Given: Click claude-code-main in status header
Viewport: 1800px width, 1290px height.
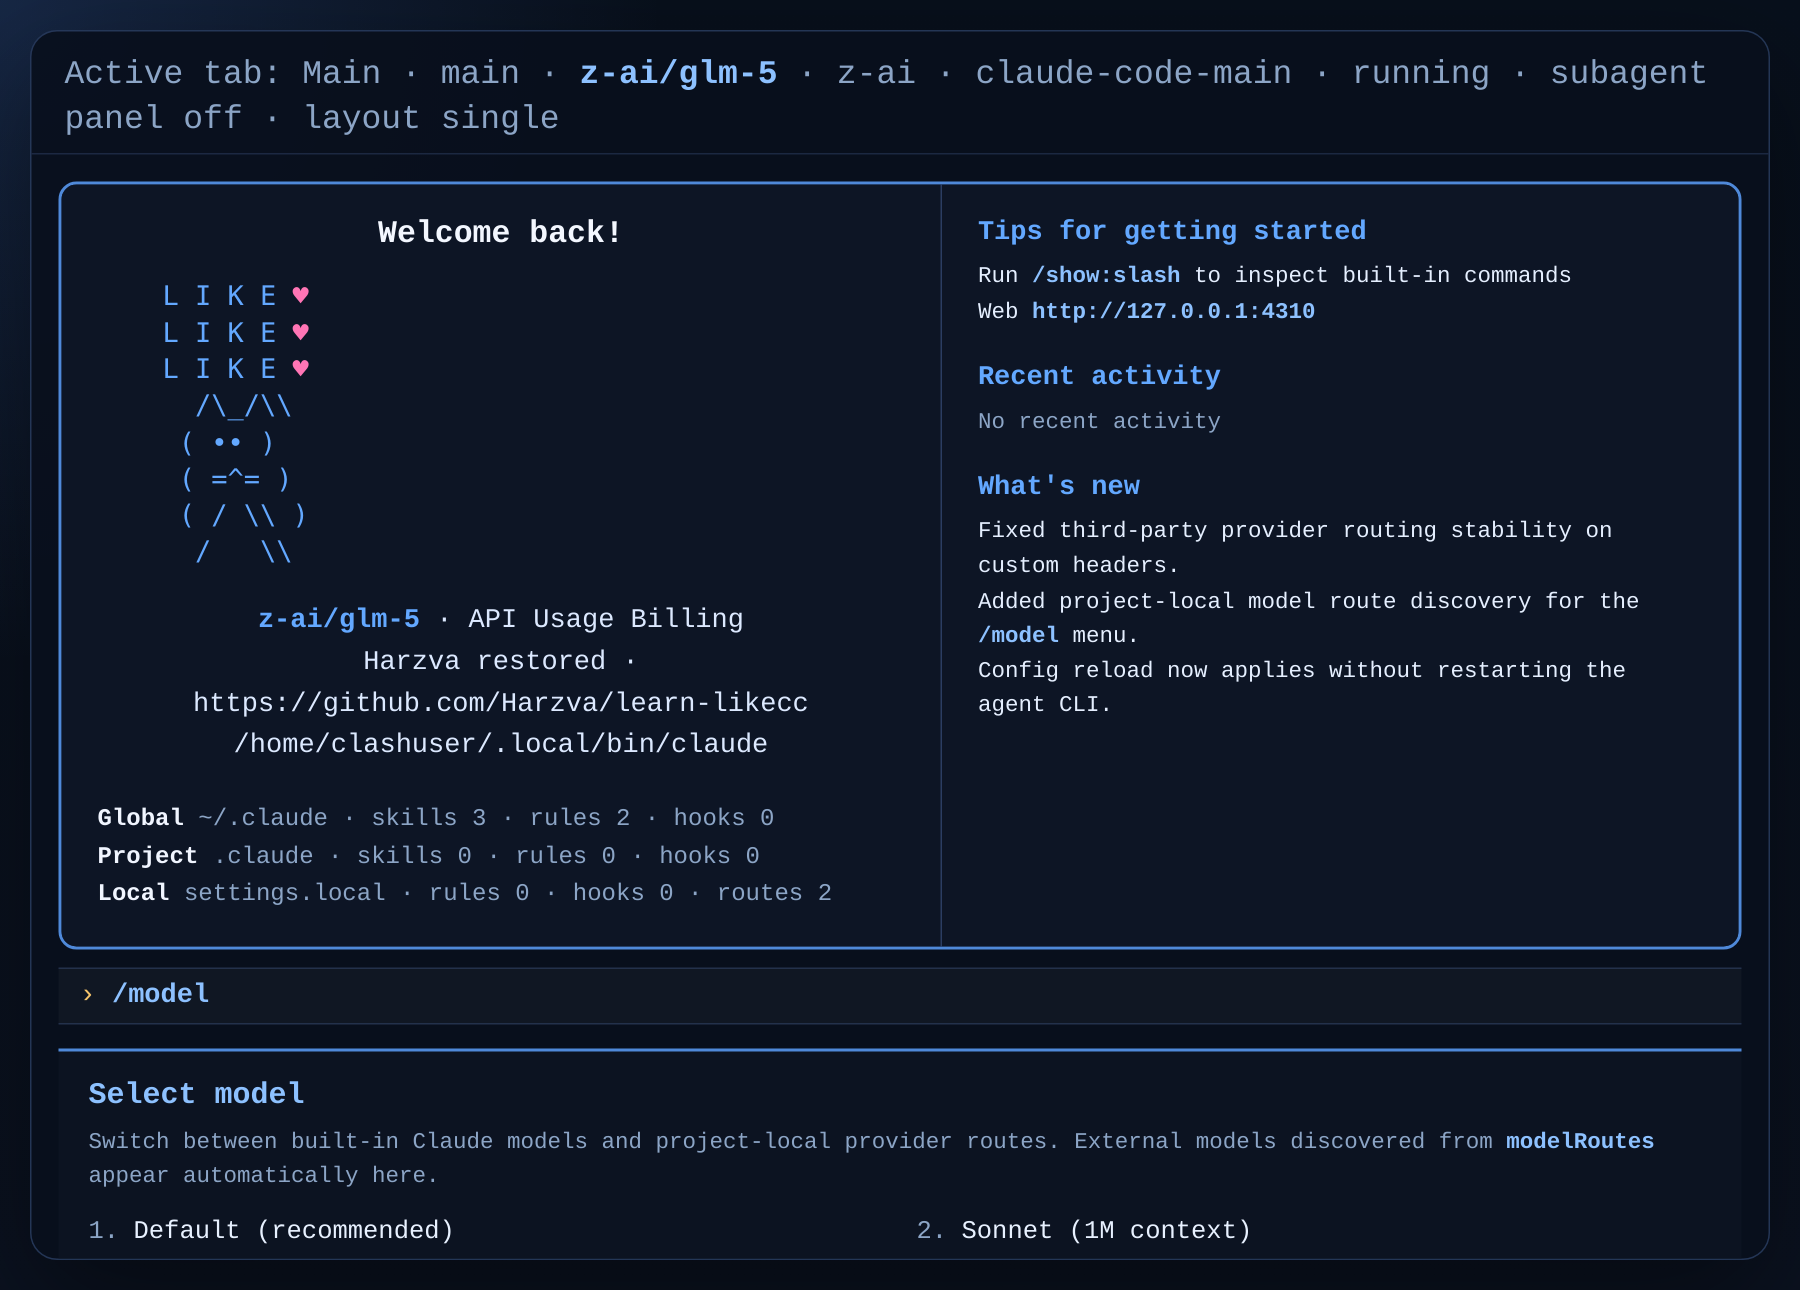Looking at the screenshot, I should pos(1133,73).
